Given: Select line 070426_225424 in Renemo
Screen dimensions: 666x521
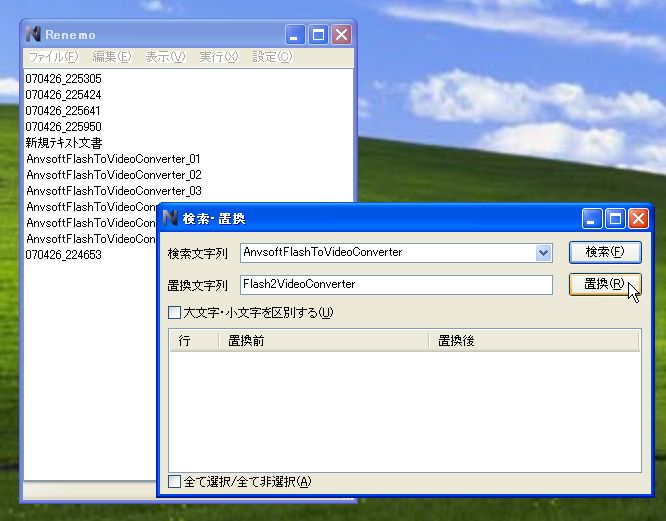Looking at the screenshot, I should (x=63, y=95).
